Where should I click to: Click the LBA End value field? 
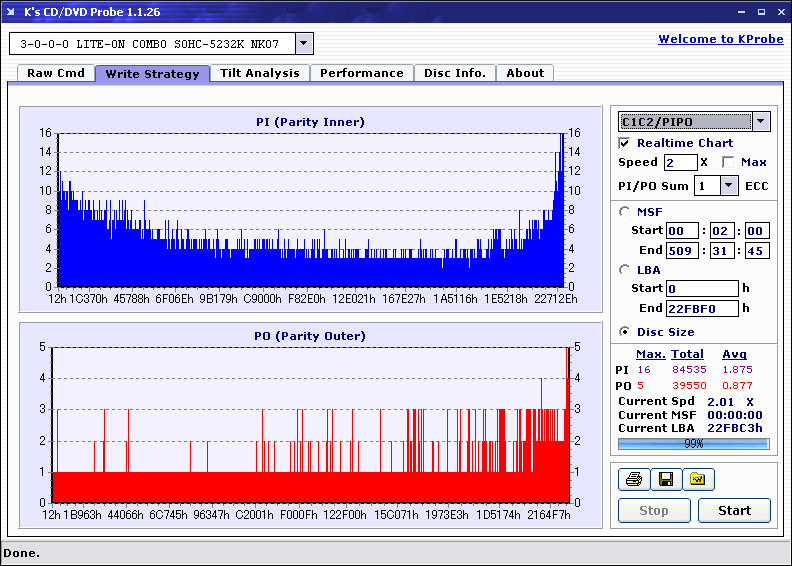pos(701,308)
